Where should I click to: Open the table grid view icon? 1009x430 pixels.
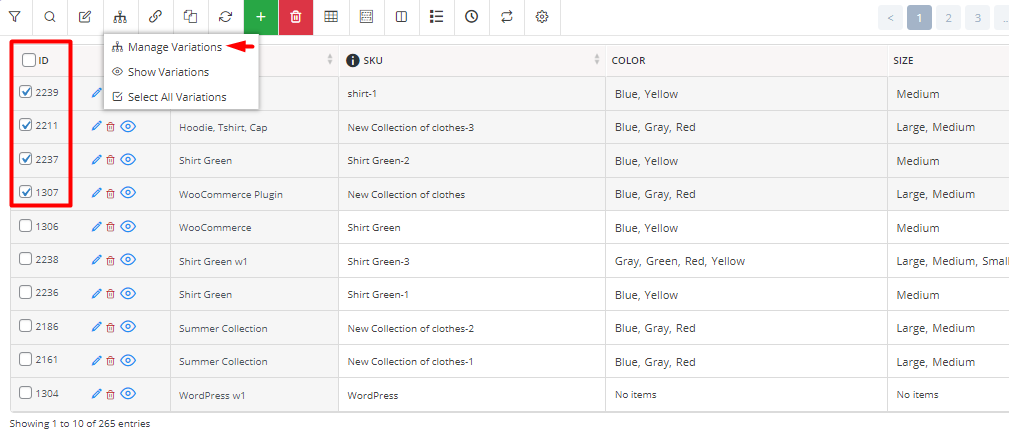331,17
